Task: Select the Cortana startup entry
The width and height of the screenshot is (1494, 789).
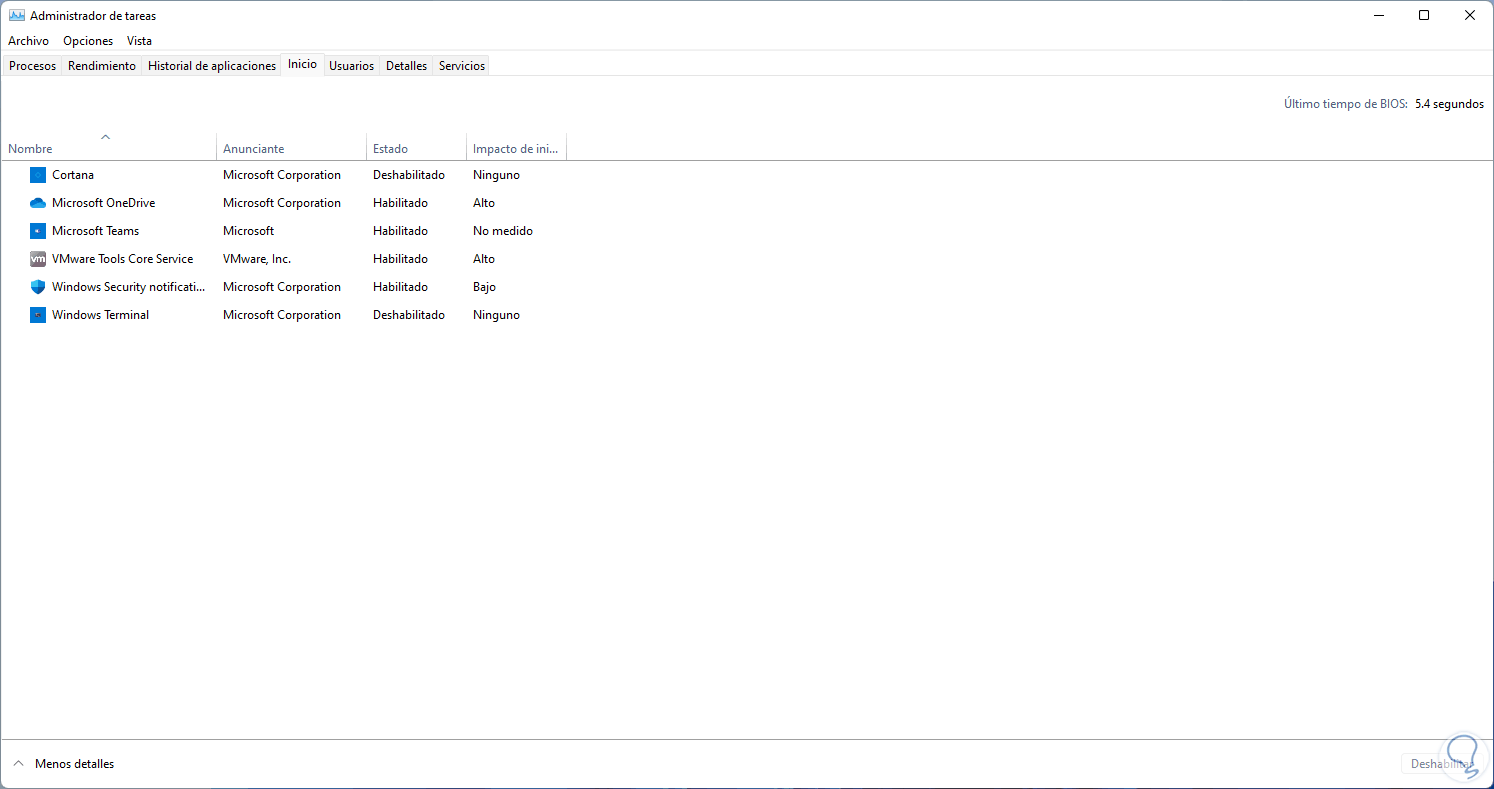Action: coord(73,175)
